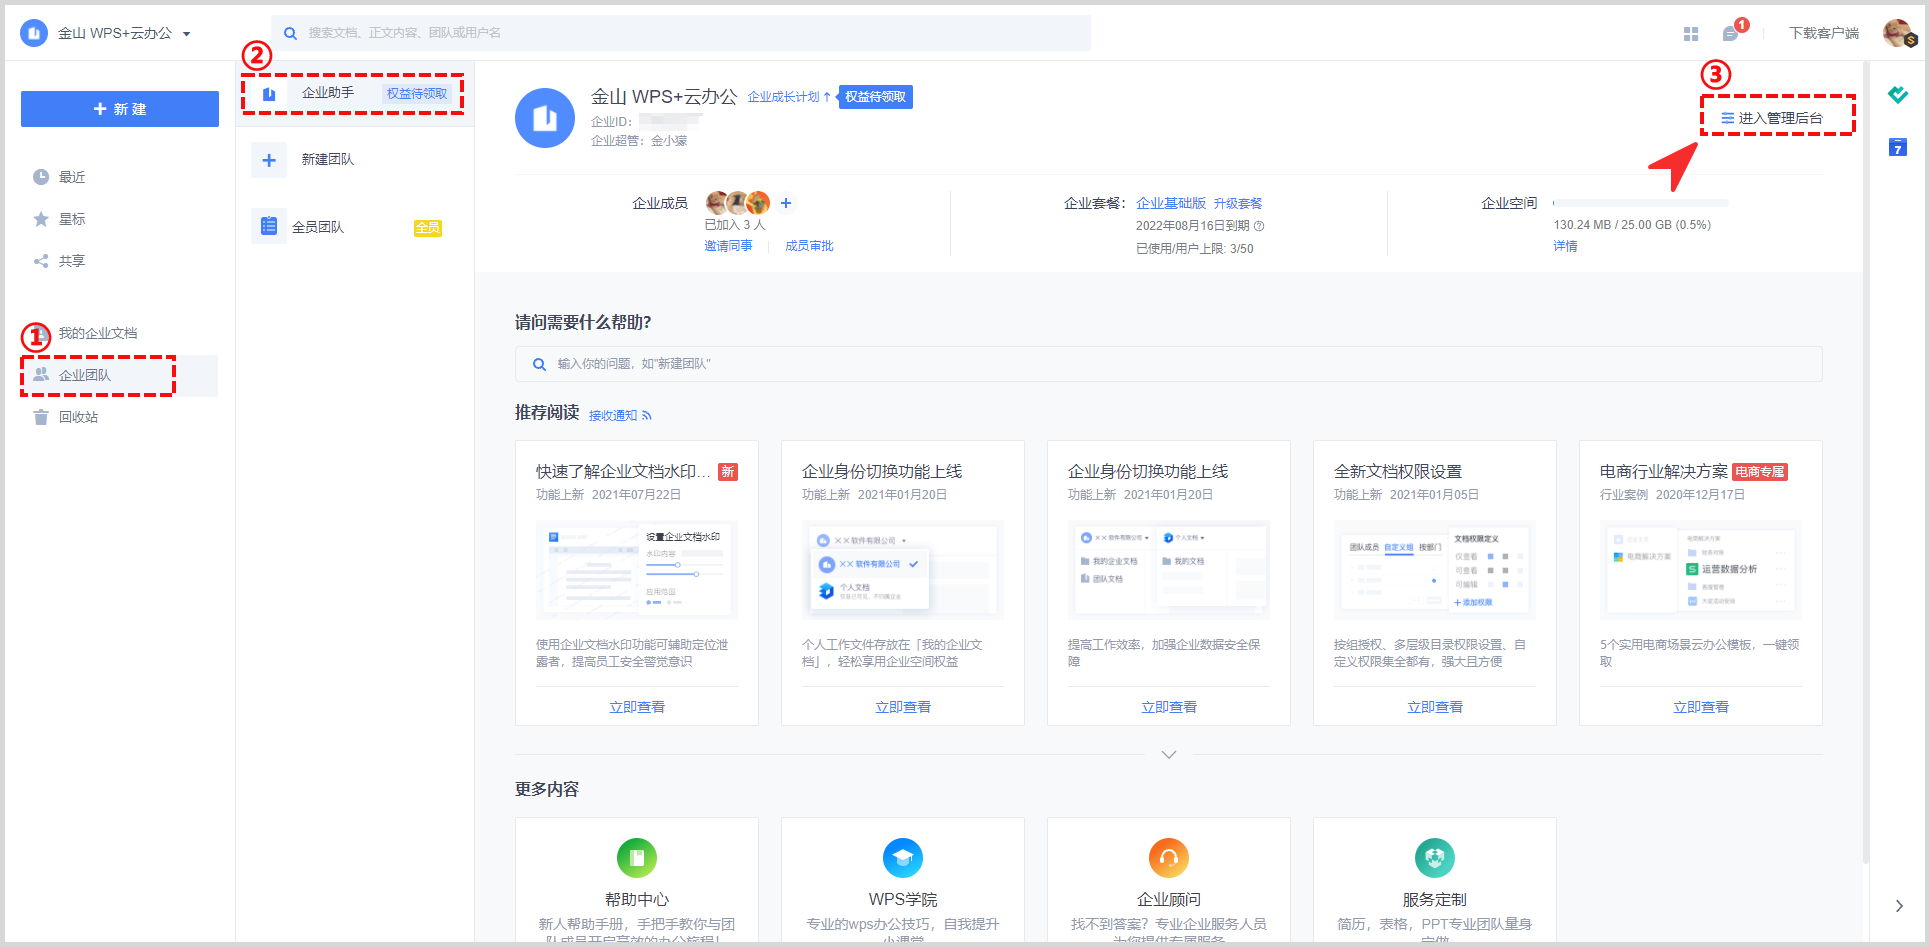Add member with plus icon
The width and height of the screenshot is (1930, 947).
(786, 203)
